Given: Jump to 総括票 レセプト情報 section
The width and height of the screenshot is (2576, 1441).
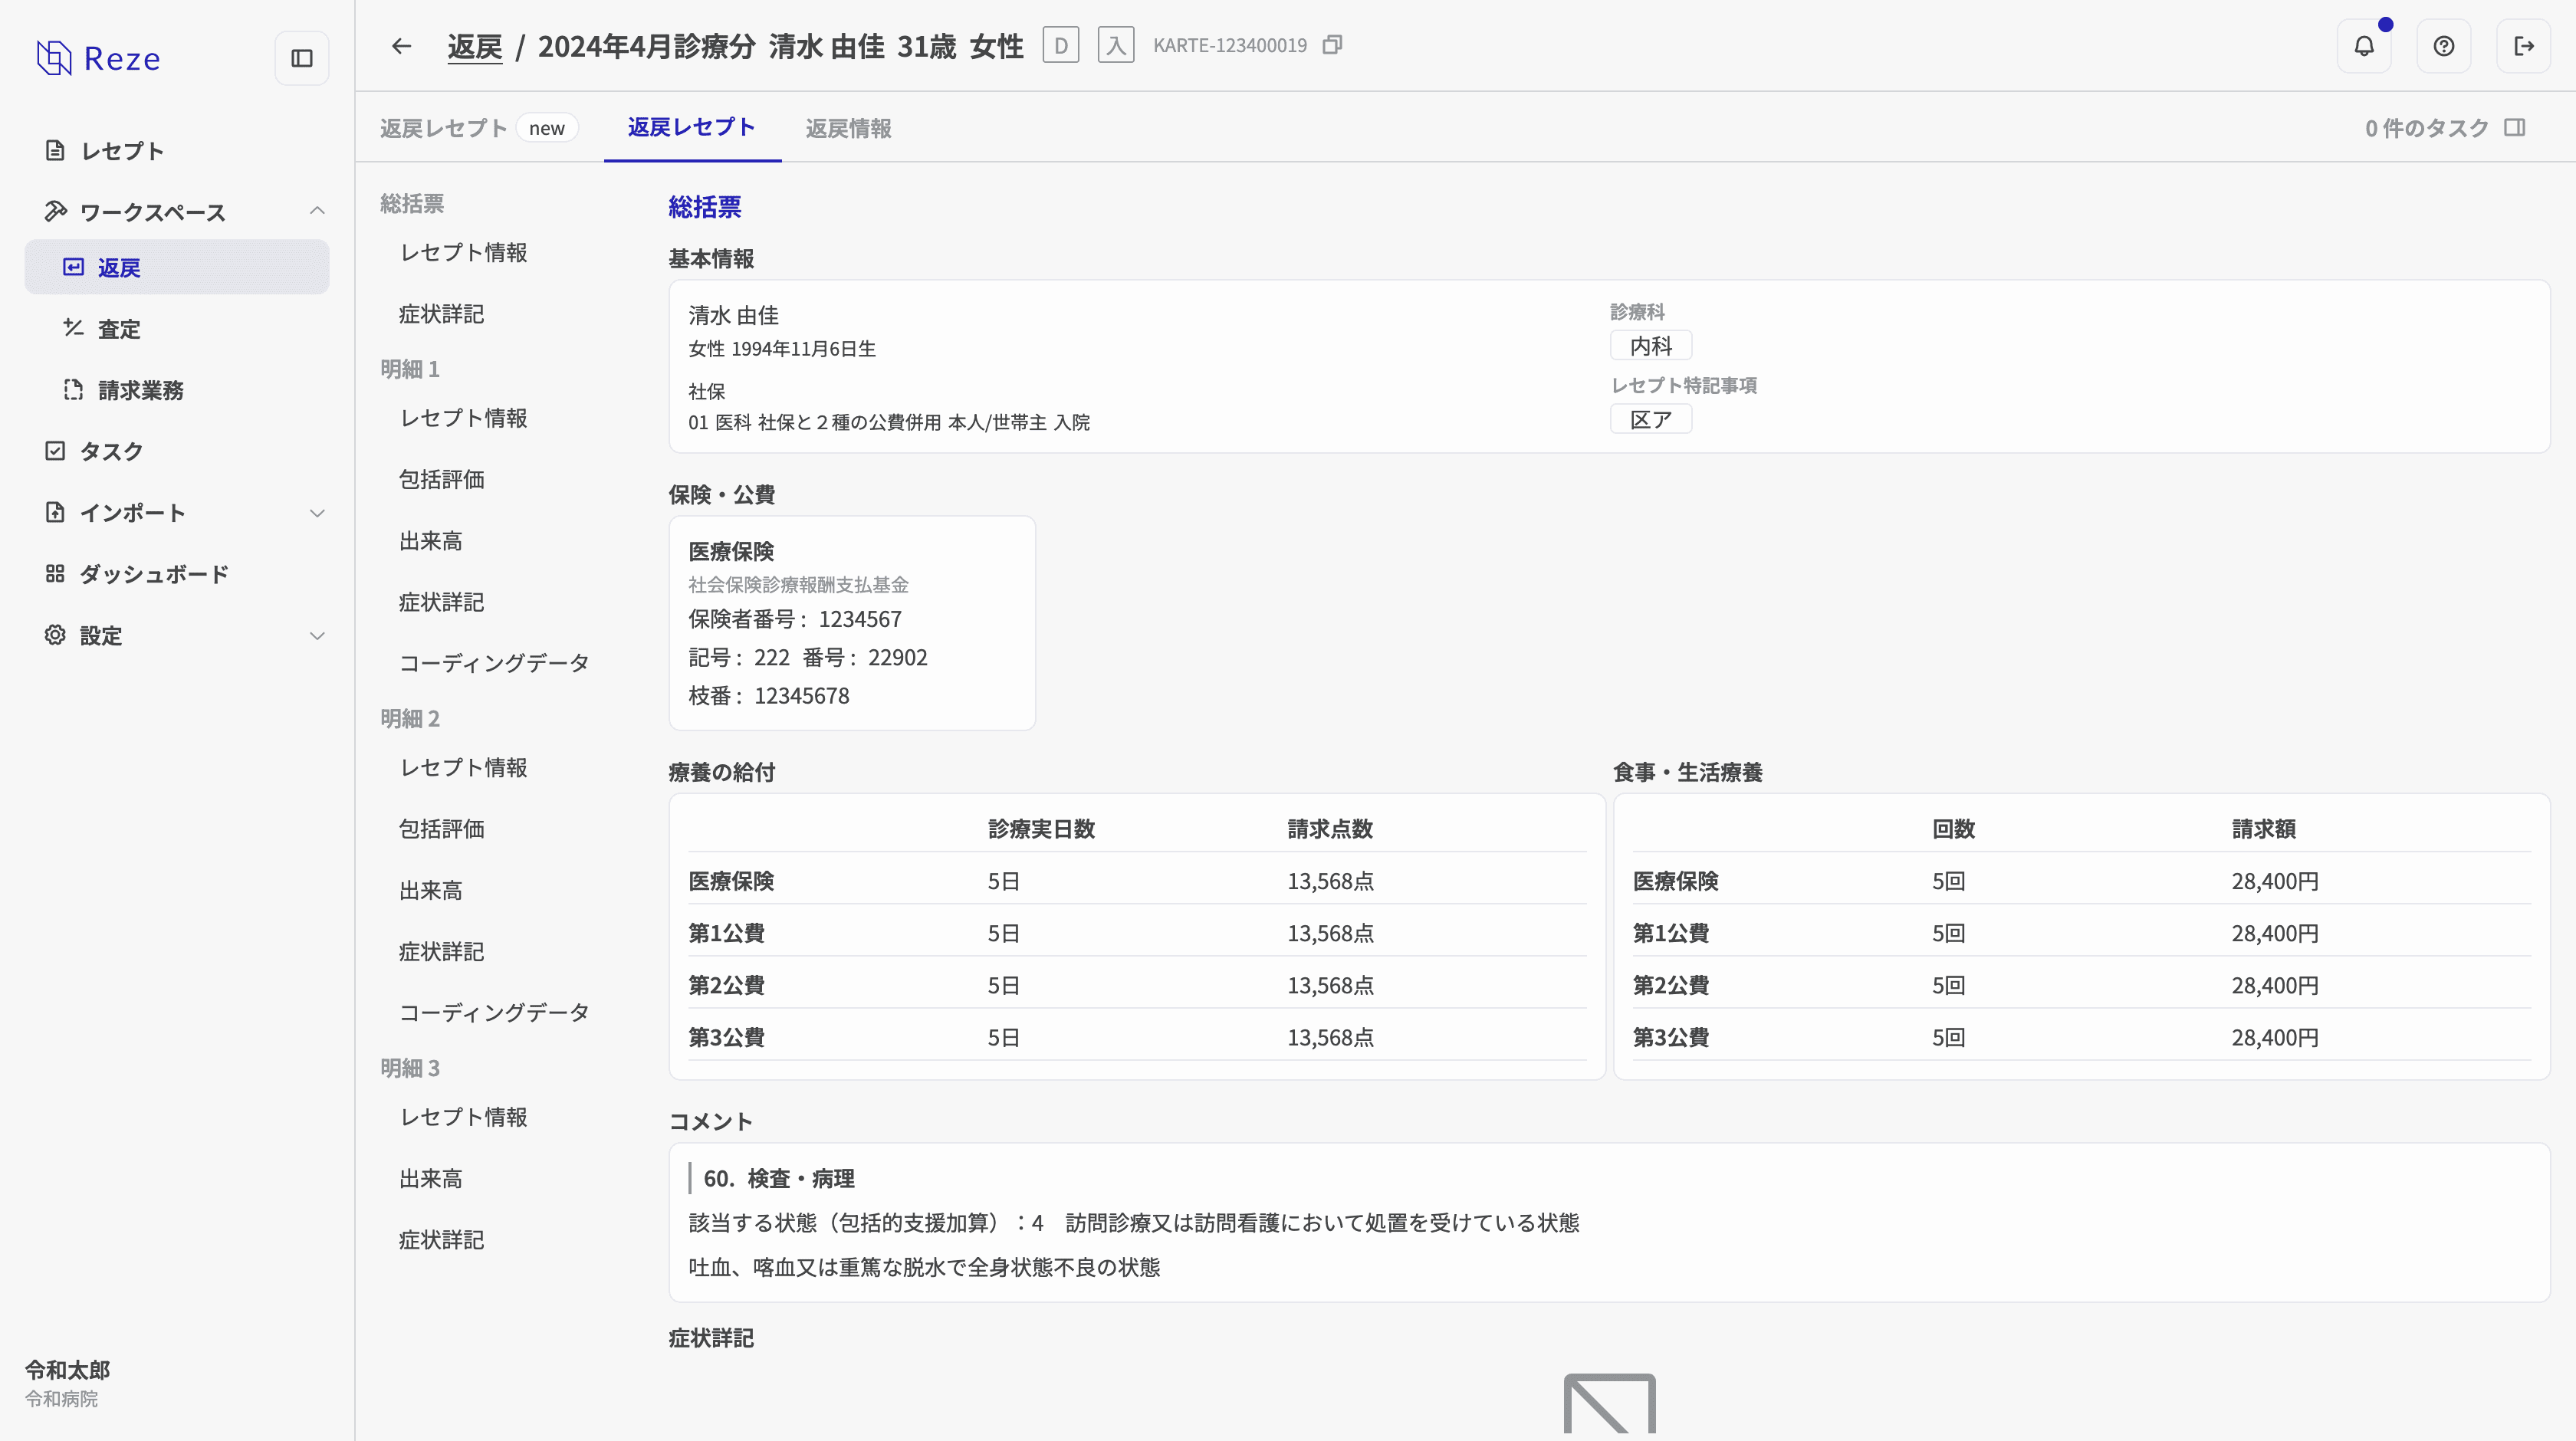Looking at the screenshot, I should [x=463, y=253].
